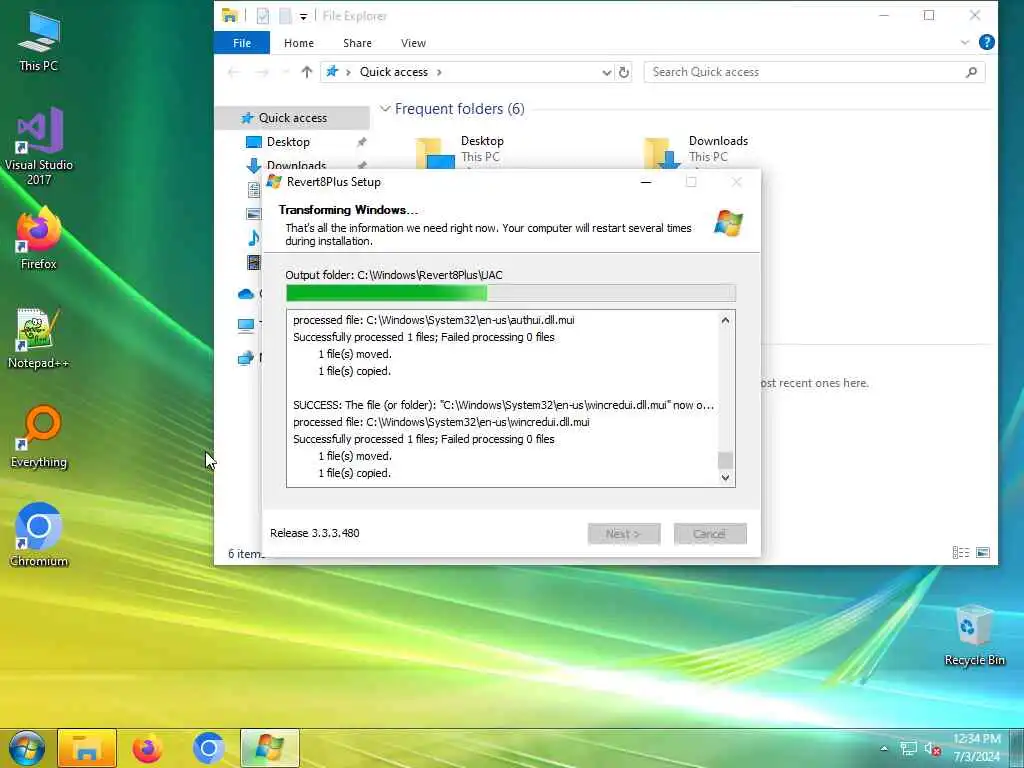Refresh Quick access view
Viewport: 1024px width, 768px height.
624,72
